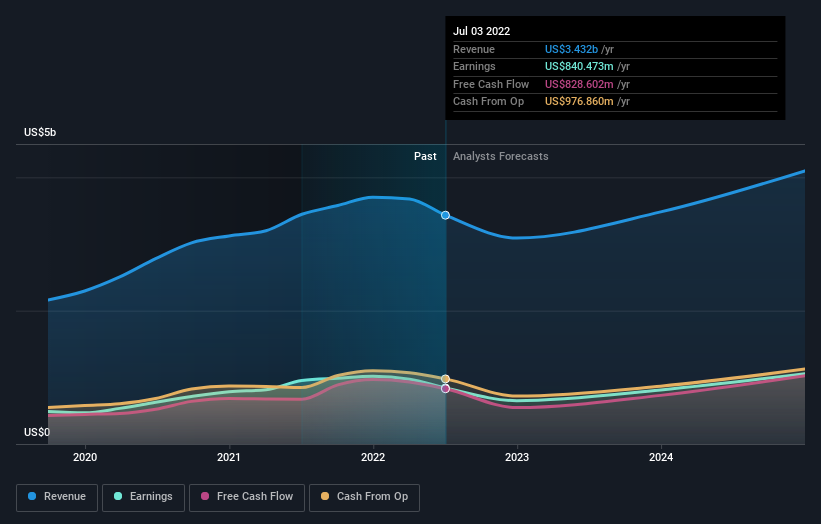Toggle the Earnings legend series
This screenshot has height=524, width=821.
point(143,497)
